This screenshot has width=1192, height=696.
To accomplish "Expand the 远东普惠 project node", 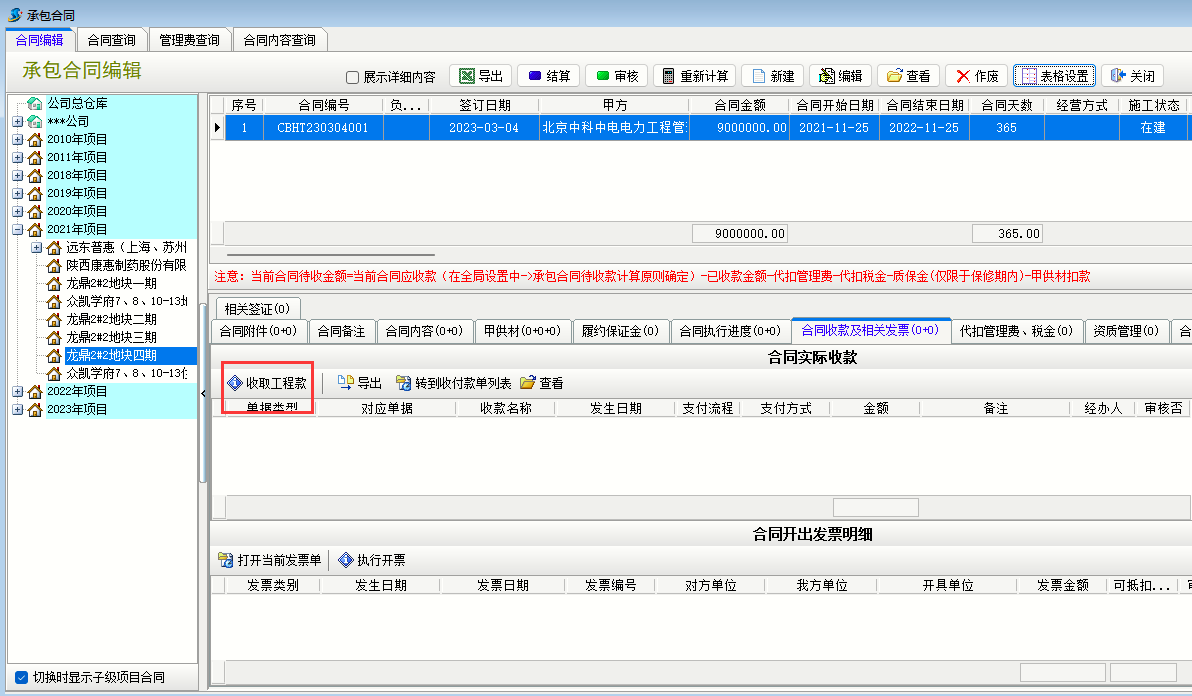I will (36, 247).
